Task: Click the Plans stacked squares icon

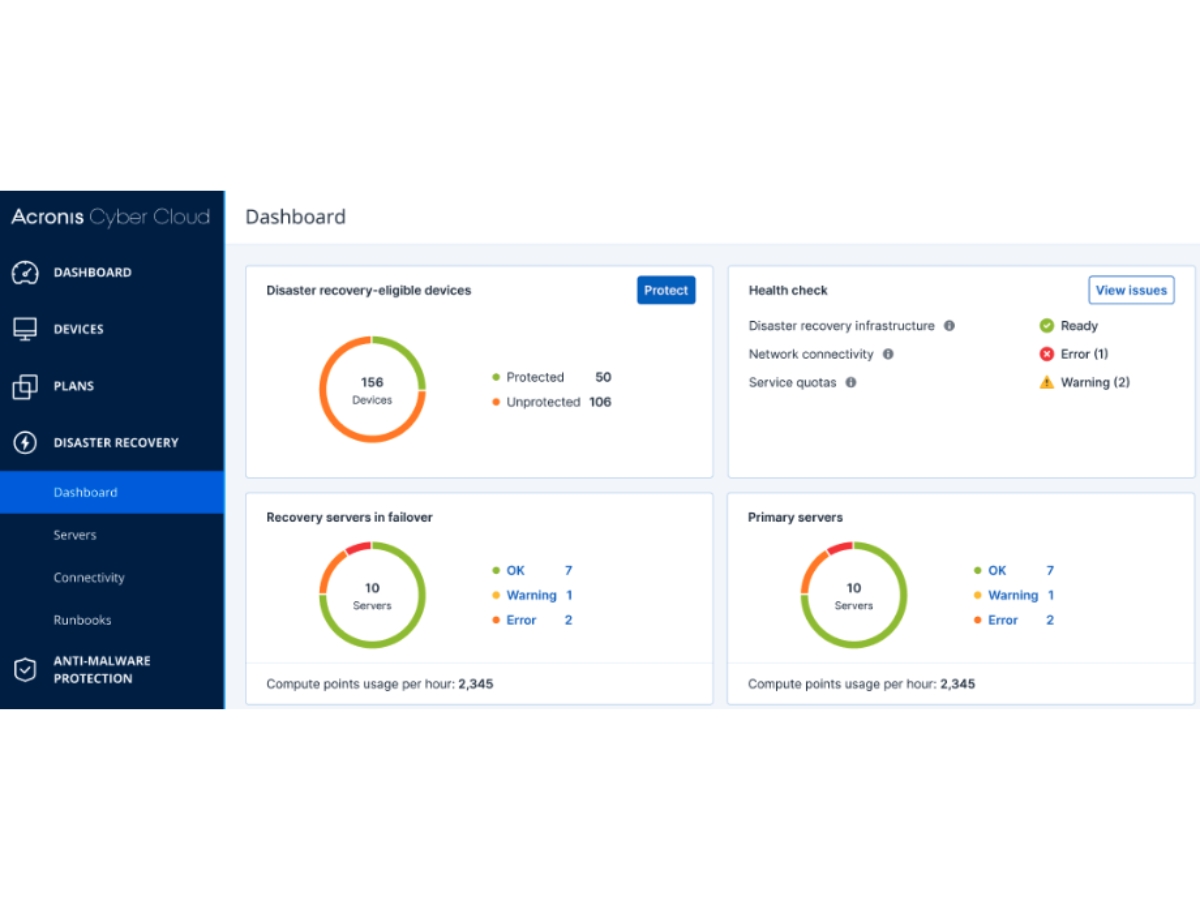Action: 25,386
